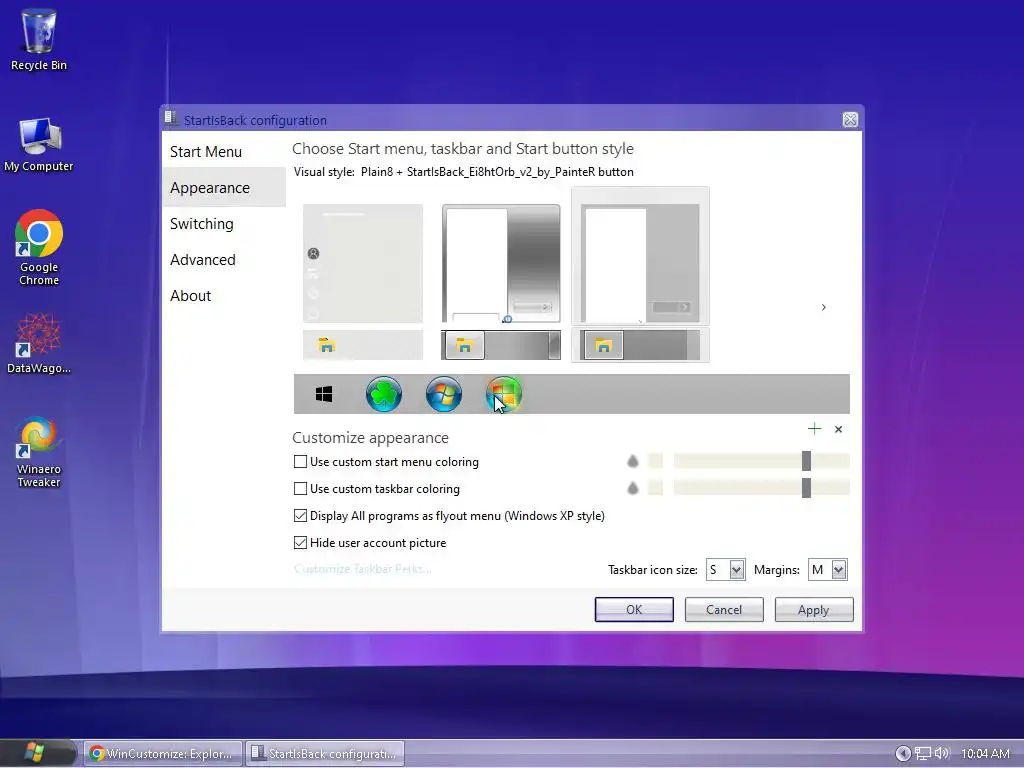Select the flat Windows logo start button

pyautogui.click(x=324, y=394)
